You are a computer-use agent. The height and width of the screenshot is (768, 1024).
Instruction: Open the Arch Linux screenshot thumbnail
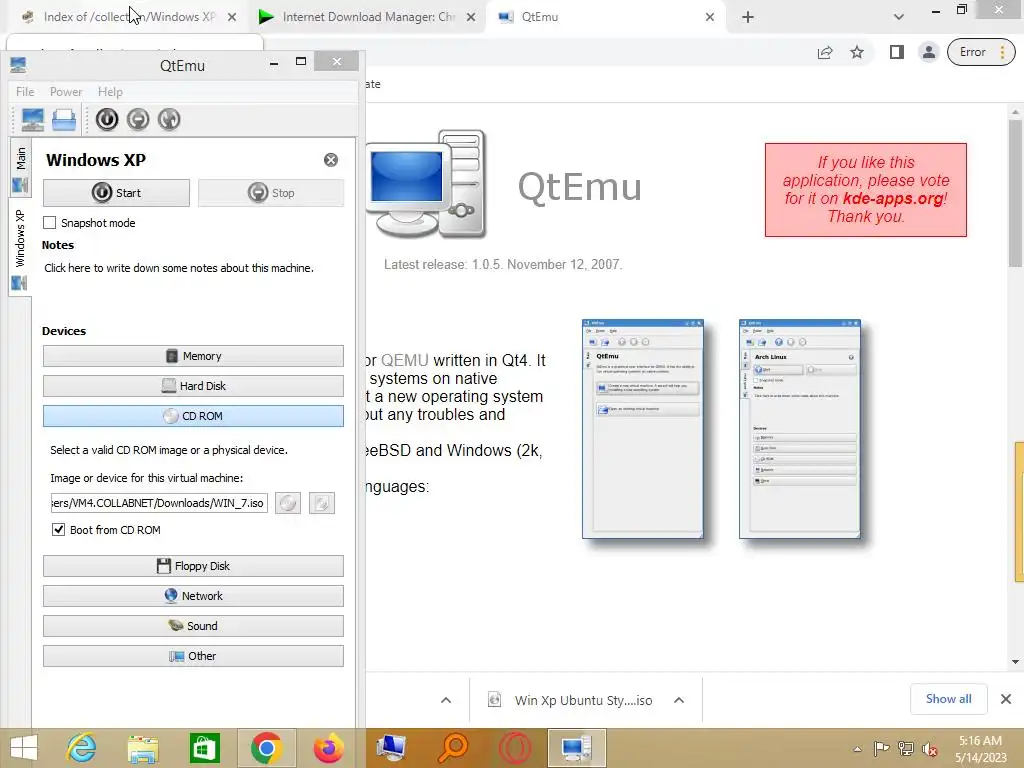tap(800, 429)
